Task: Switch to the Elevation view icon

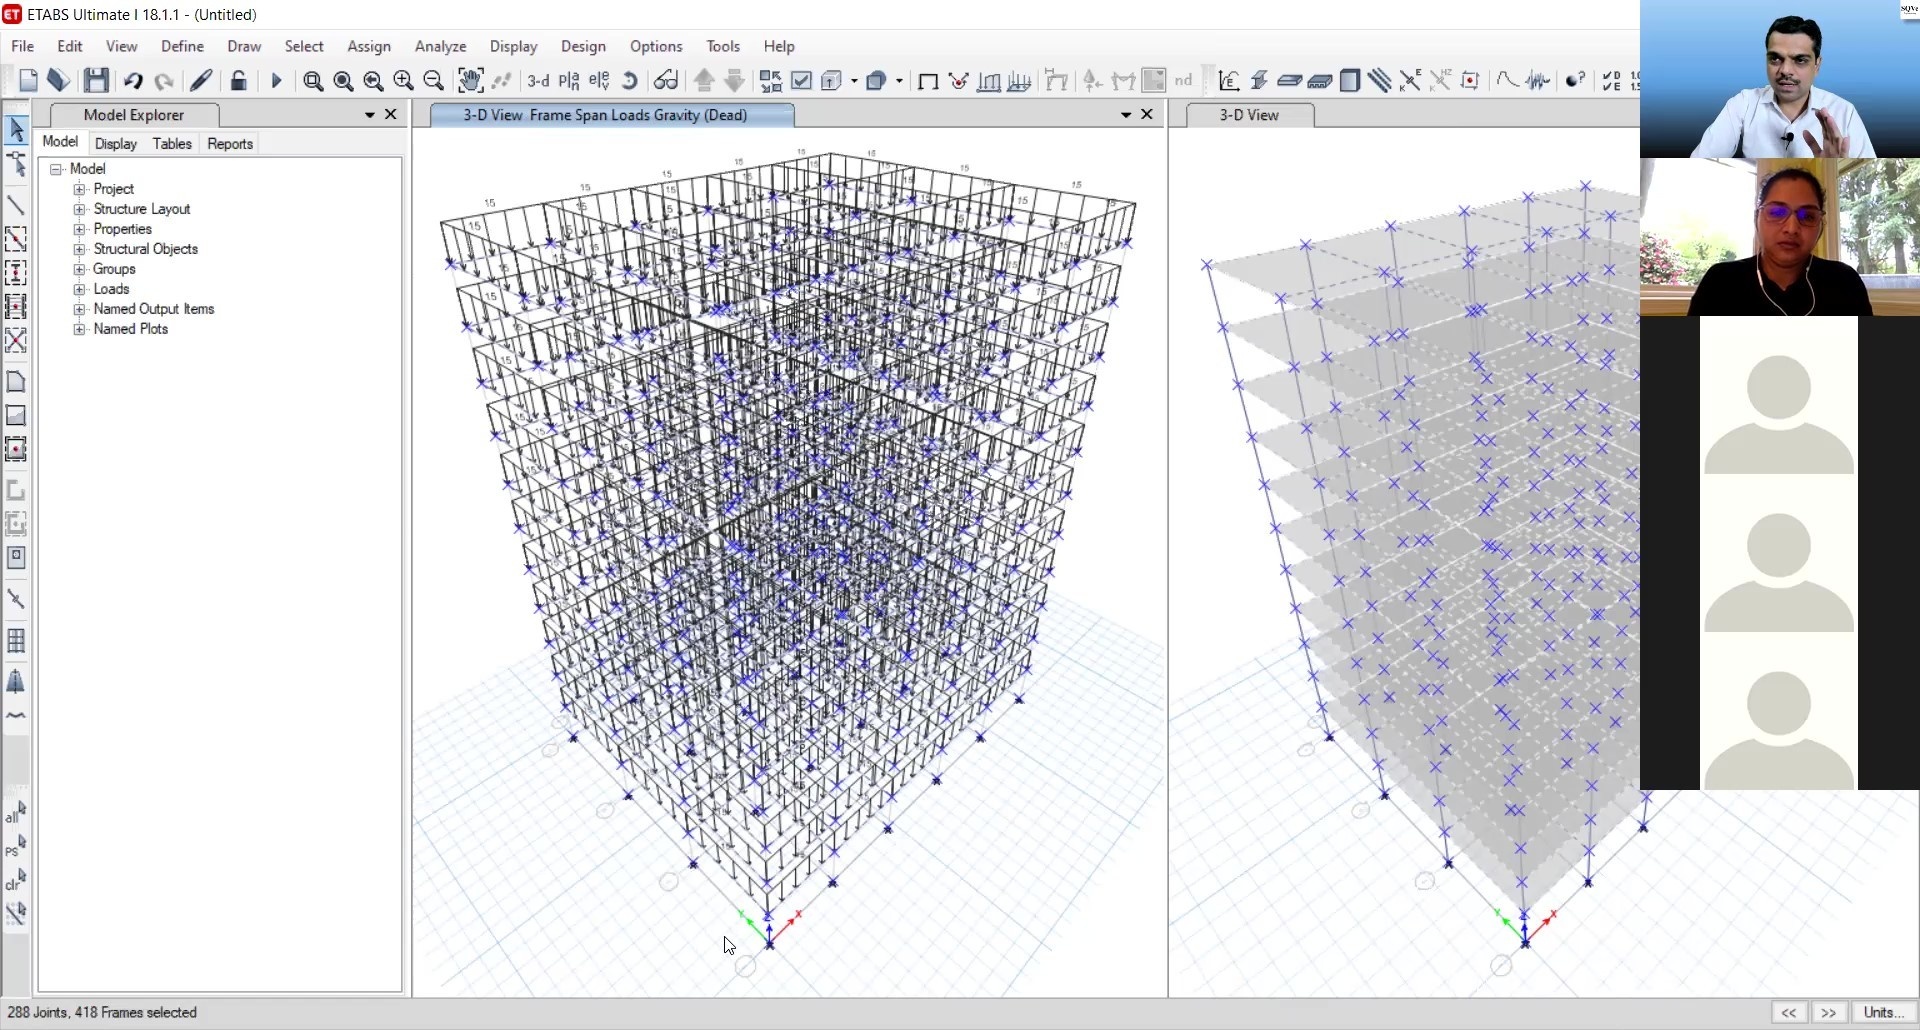Action: click(599, 81)
